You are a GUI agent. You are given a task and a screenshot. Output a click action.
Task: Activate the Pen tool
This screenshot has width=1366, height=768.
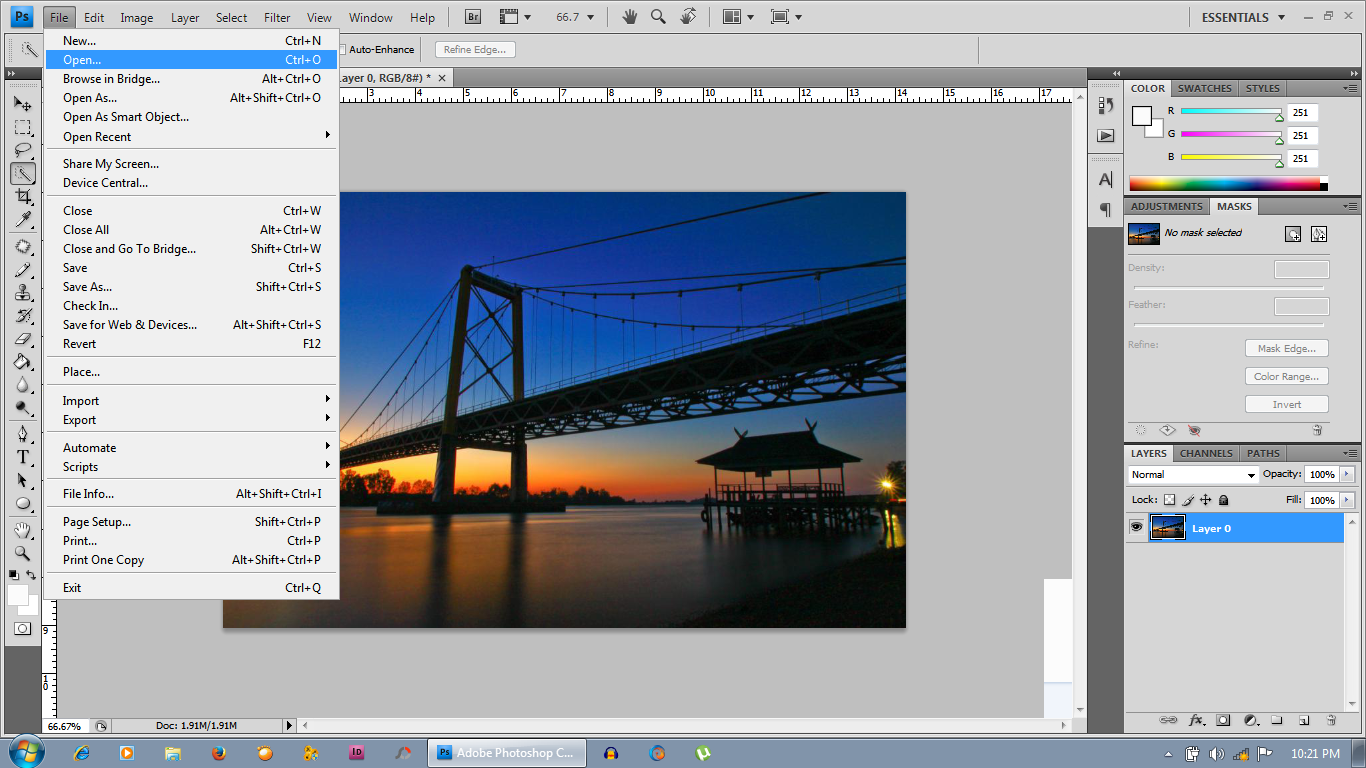tap(23, 434)
